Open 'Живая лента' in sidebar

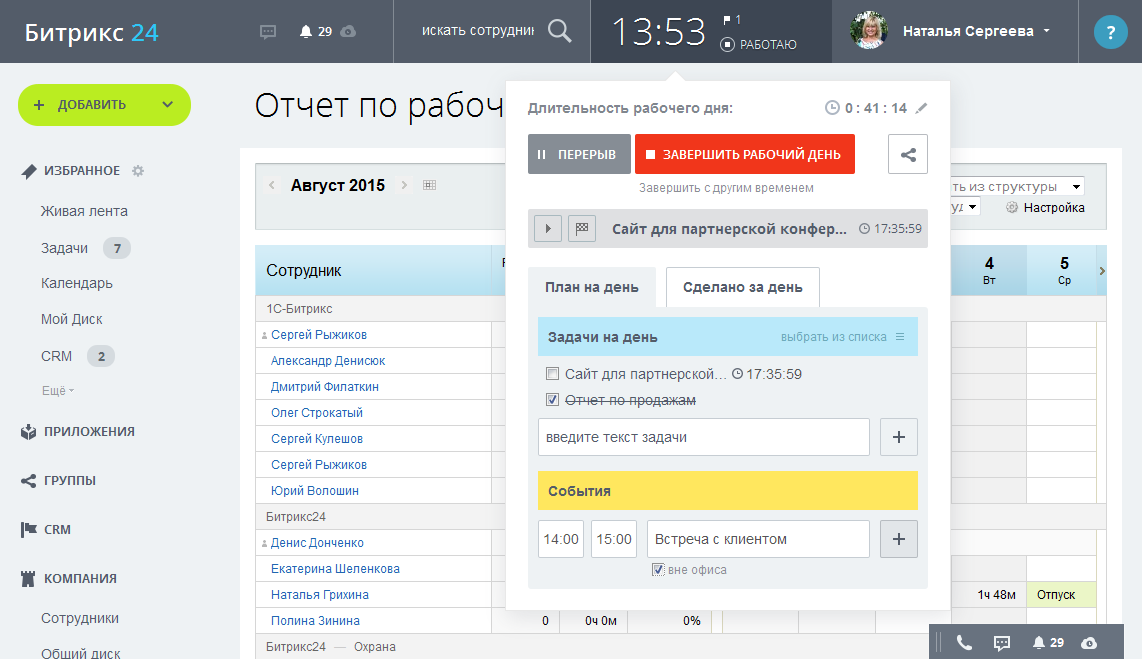[x=84, y=211]
